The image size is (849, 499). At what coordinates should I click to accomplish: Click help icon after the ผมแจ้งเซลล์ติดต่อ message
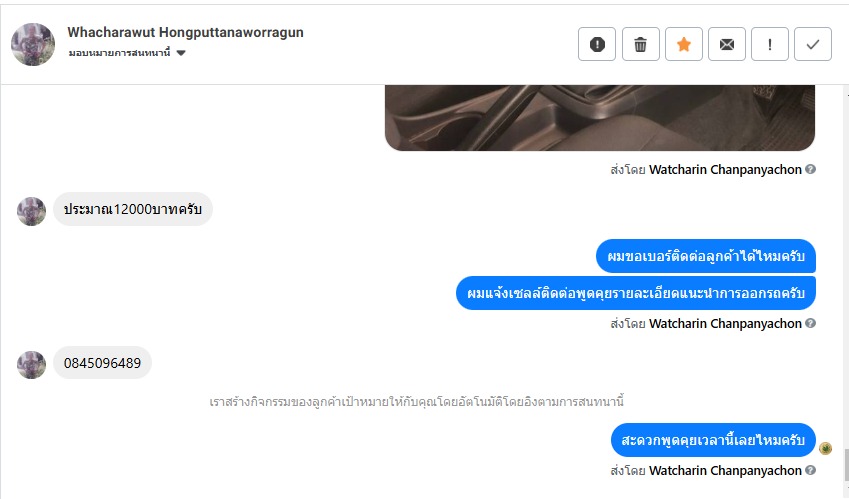click(x=811, y=323)
